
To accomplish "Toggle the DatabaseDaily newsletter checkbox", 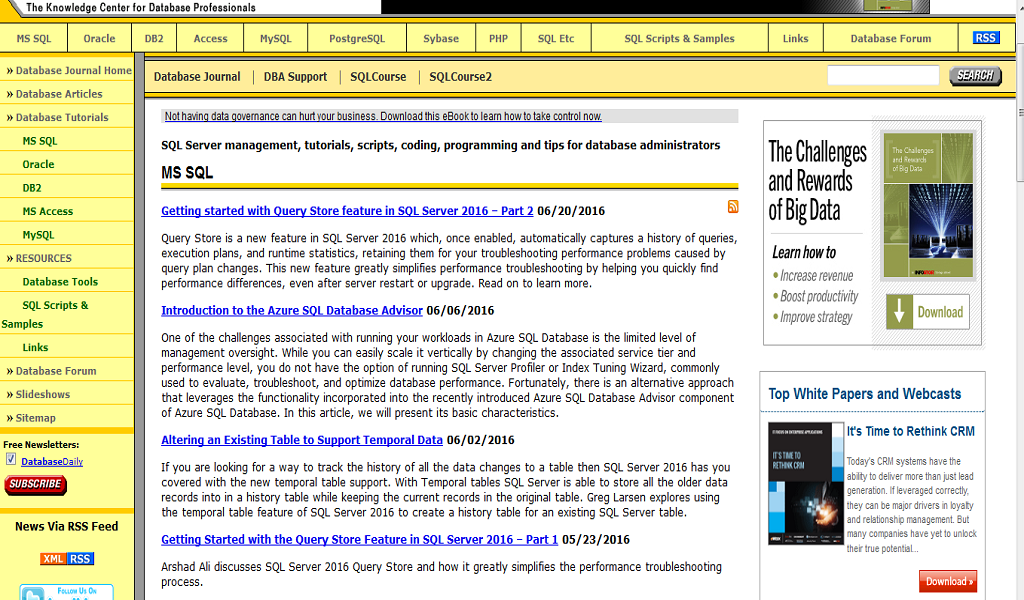I will pyautogui.click(x=11, y=460).
